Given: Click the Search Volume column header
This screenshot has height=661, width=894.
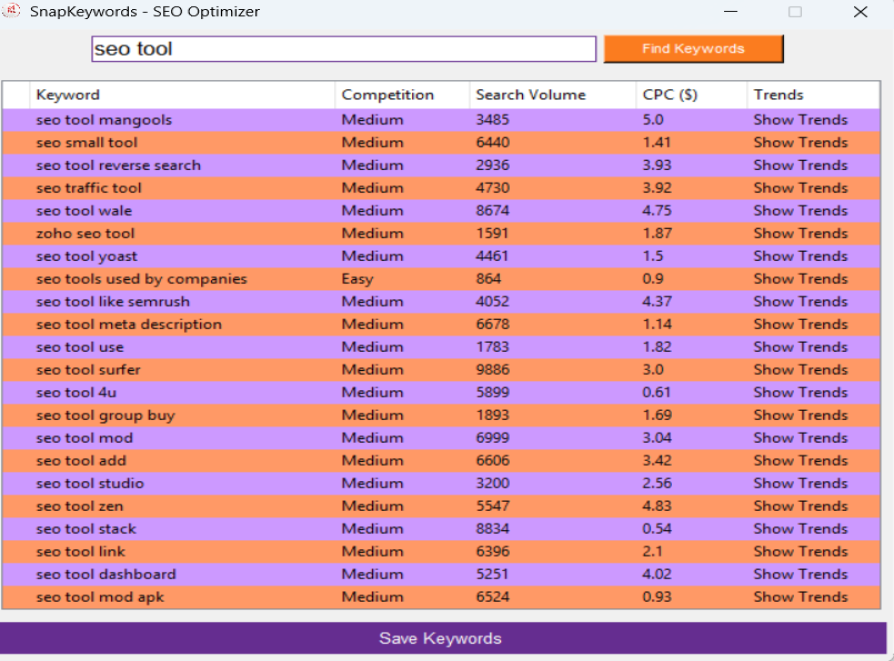Looking at the screenshot, I should coord(530,95).
